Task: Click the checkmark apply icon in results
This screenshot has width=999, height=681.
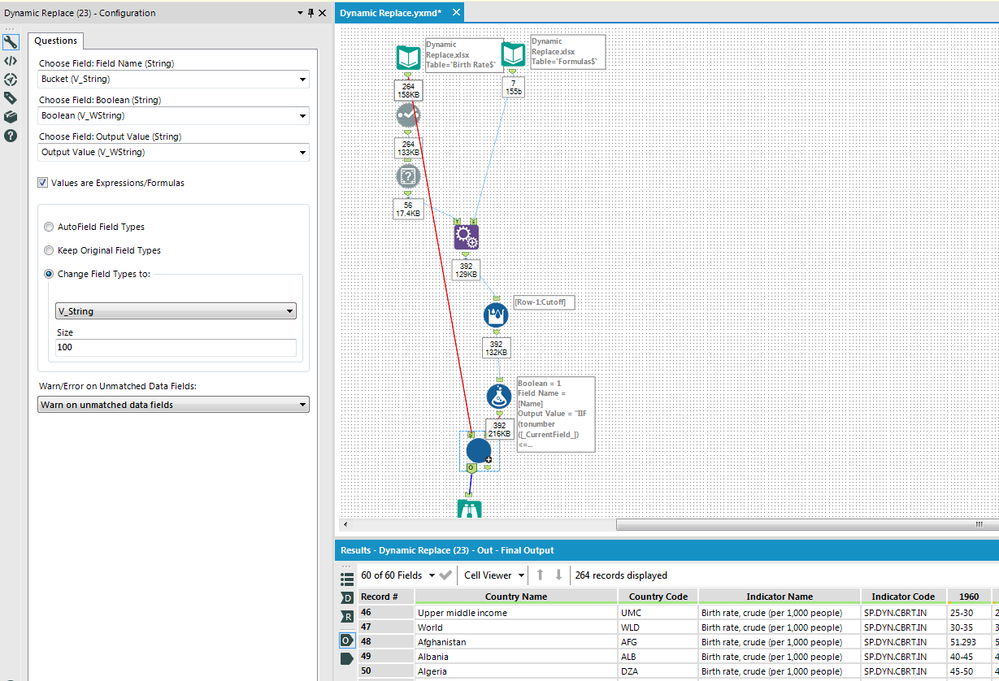Action: [x=445, y=575]
